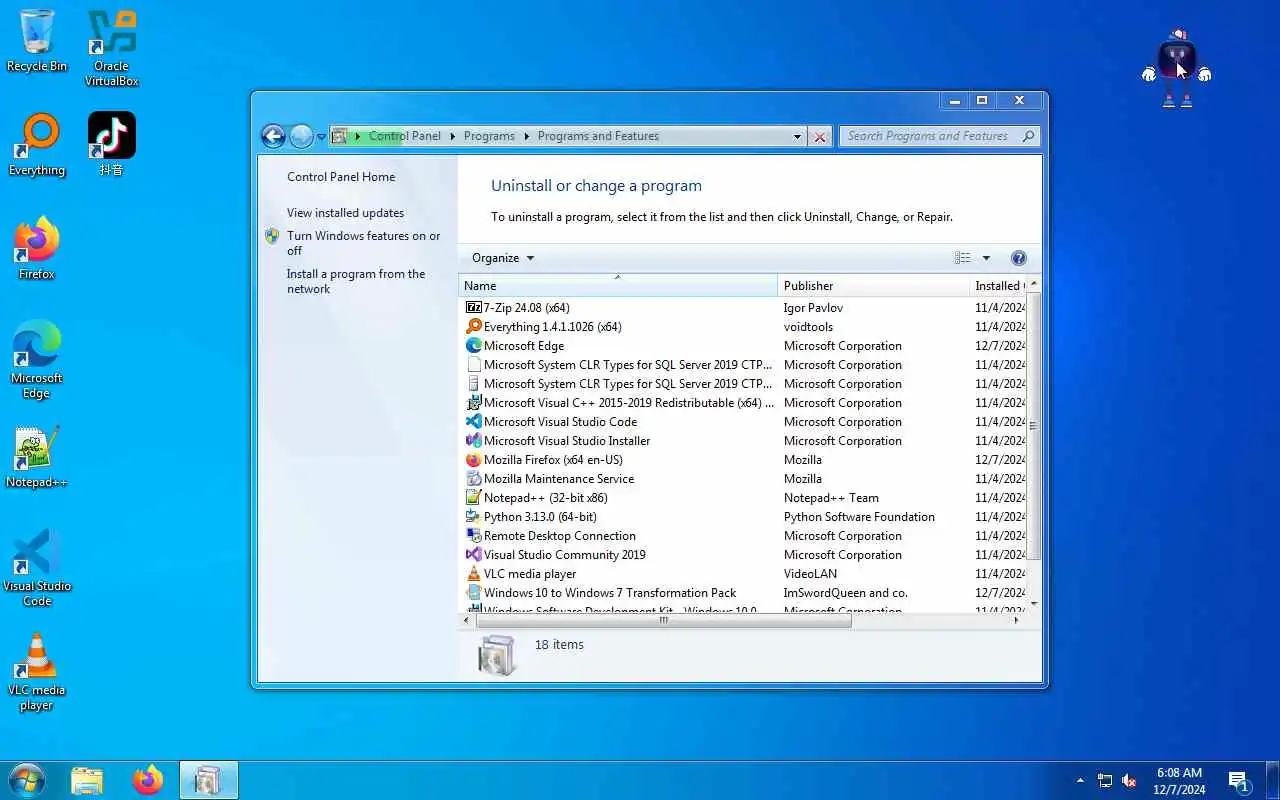Click the taskbar clock and date
The height and width of the screenshot is (800, 1280).
click(x=1180, y=781)
